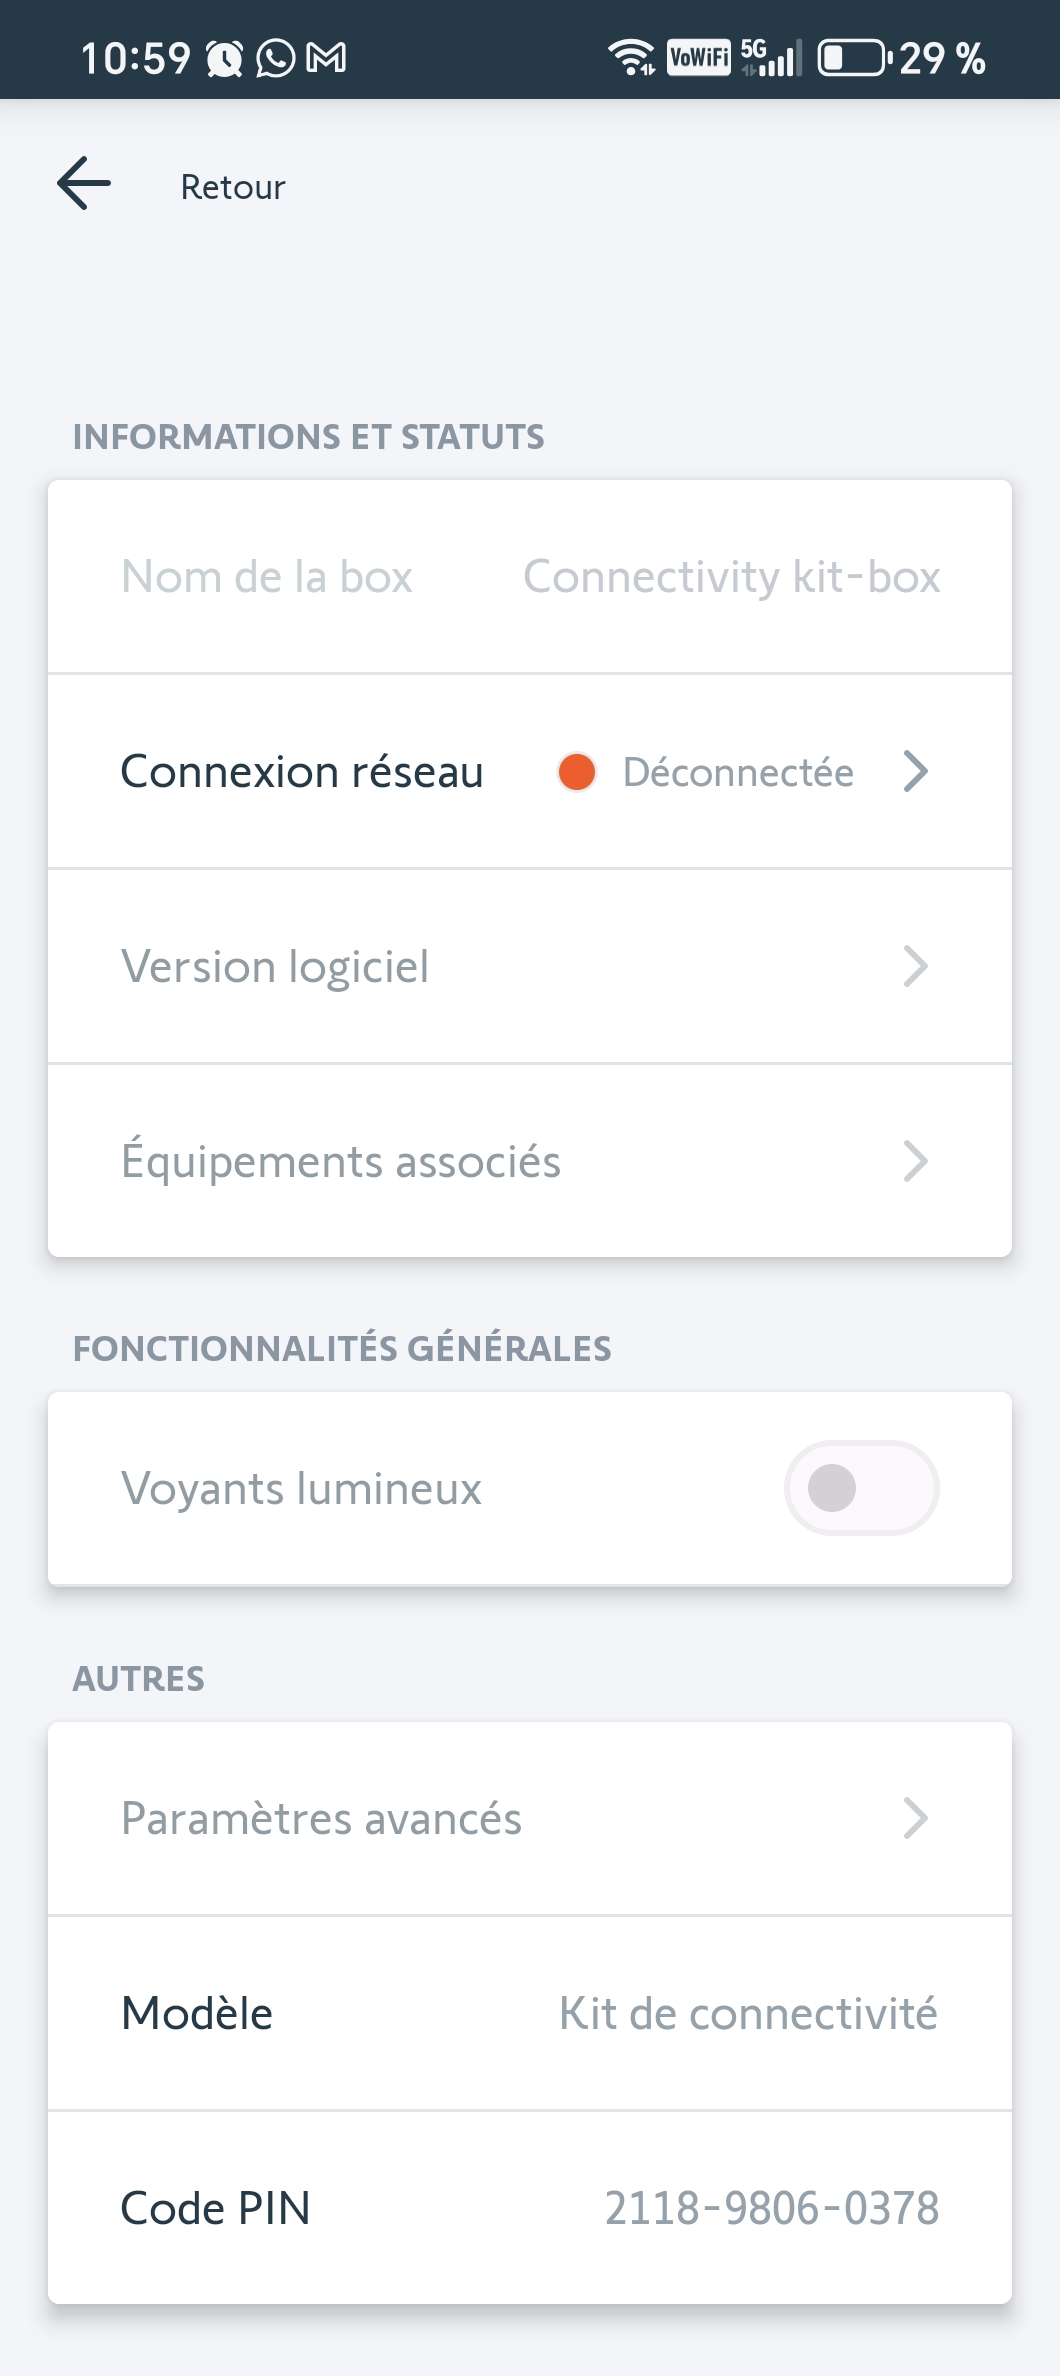Tap the Gmail notification icon

pos(326,58)
